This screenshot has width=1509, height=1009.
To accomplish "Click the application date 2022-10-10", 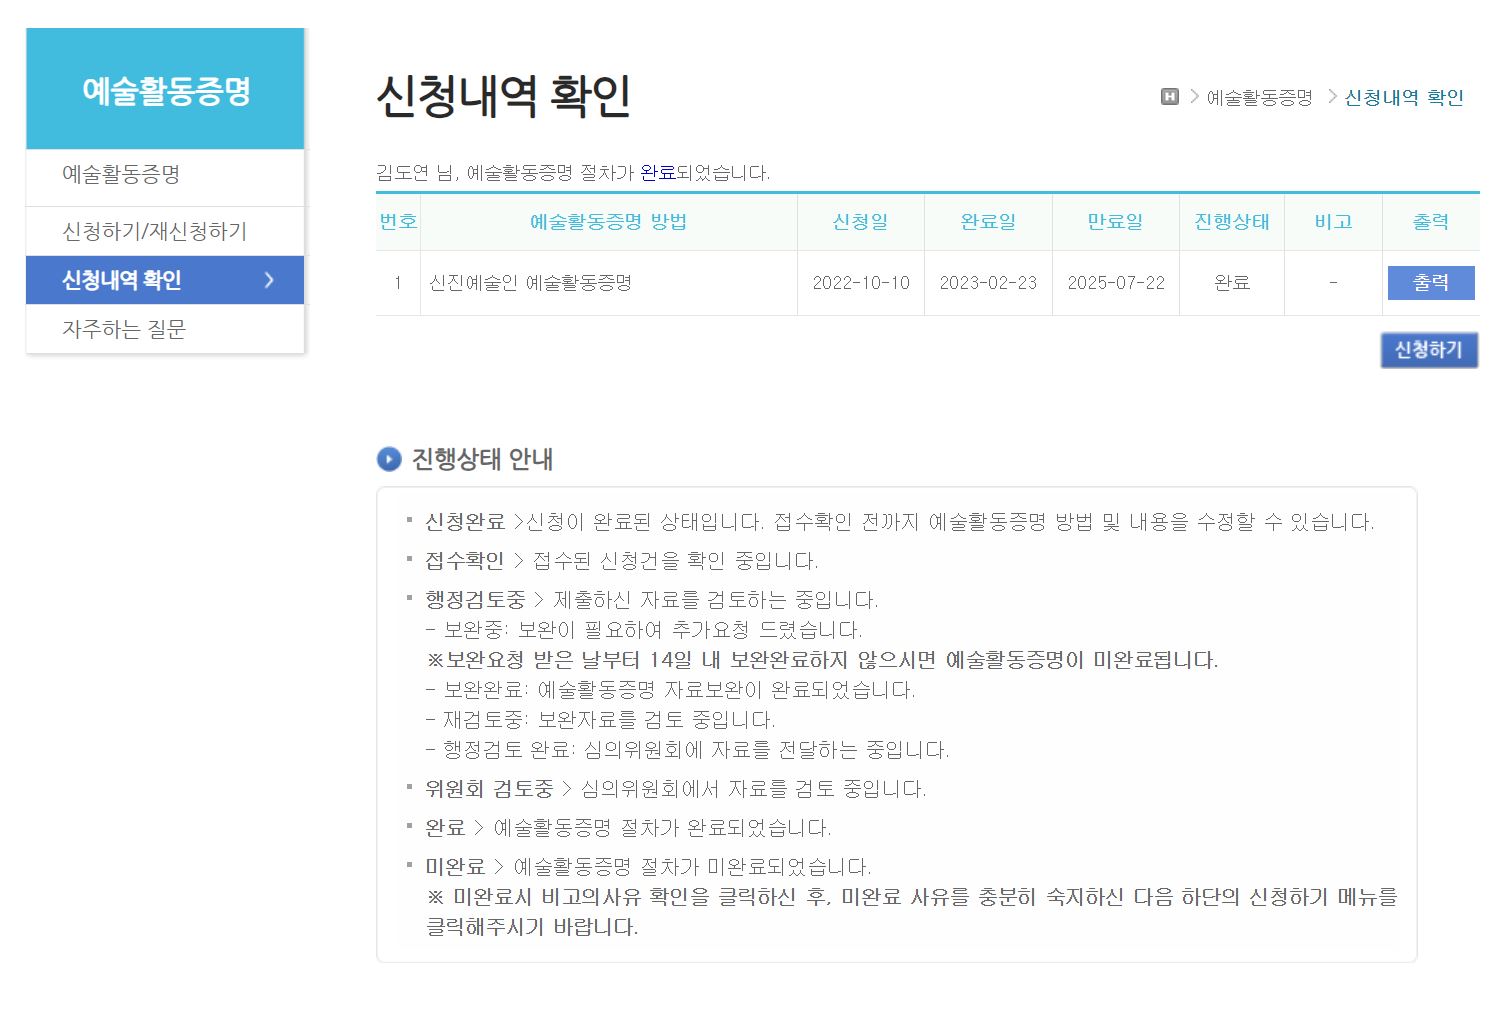I will coord(861,283).
